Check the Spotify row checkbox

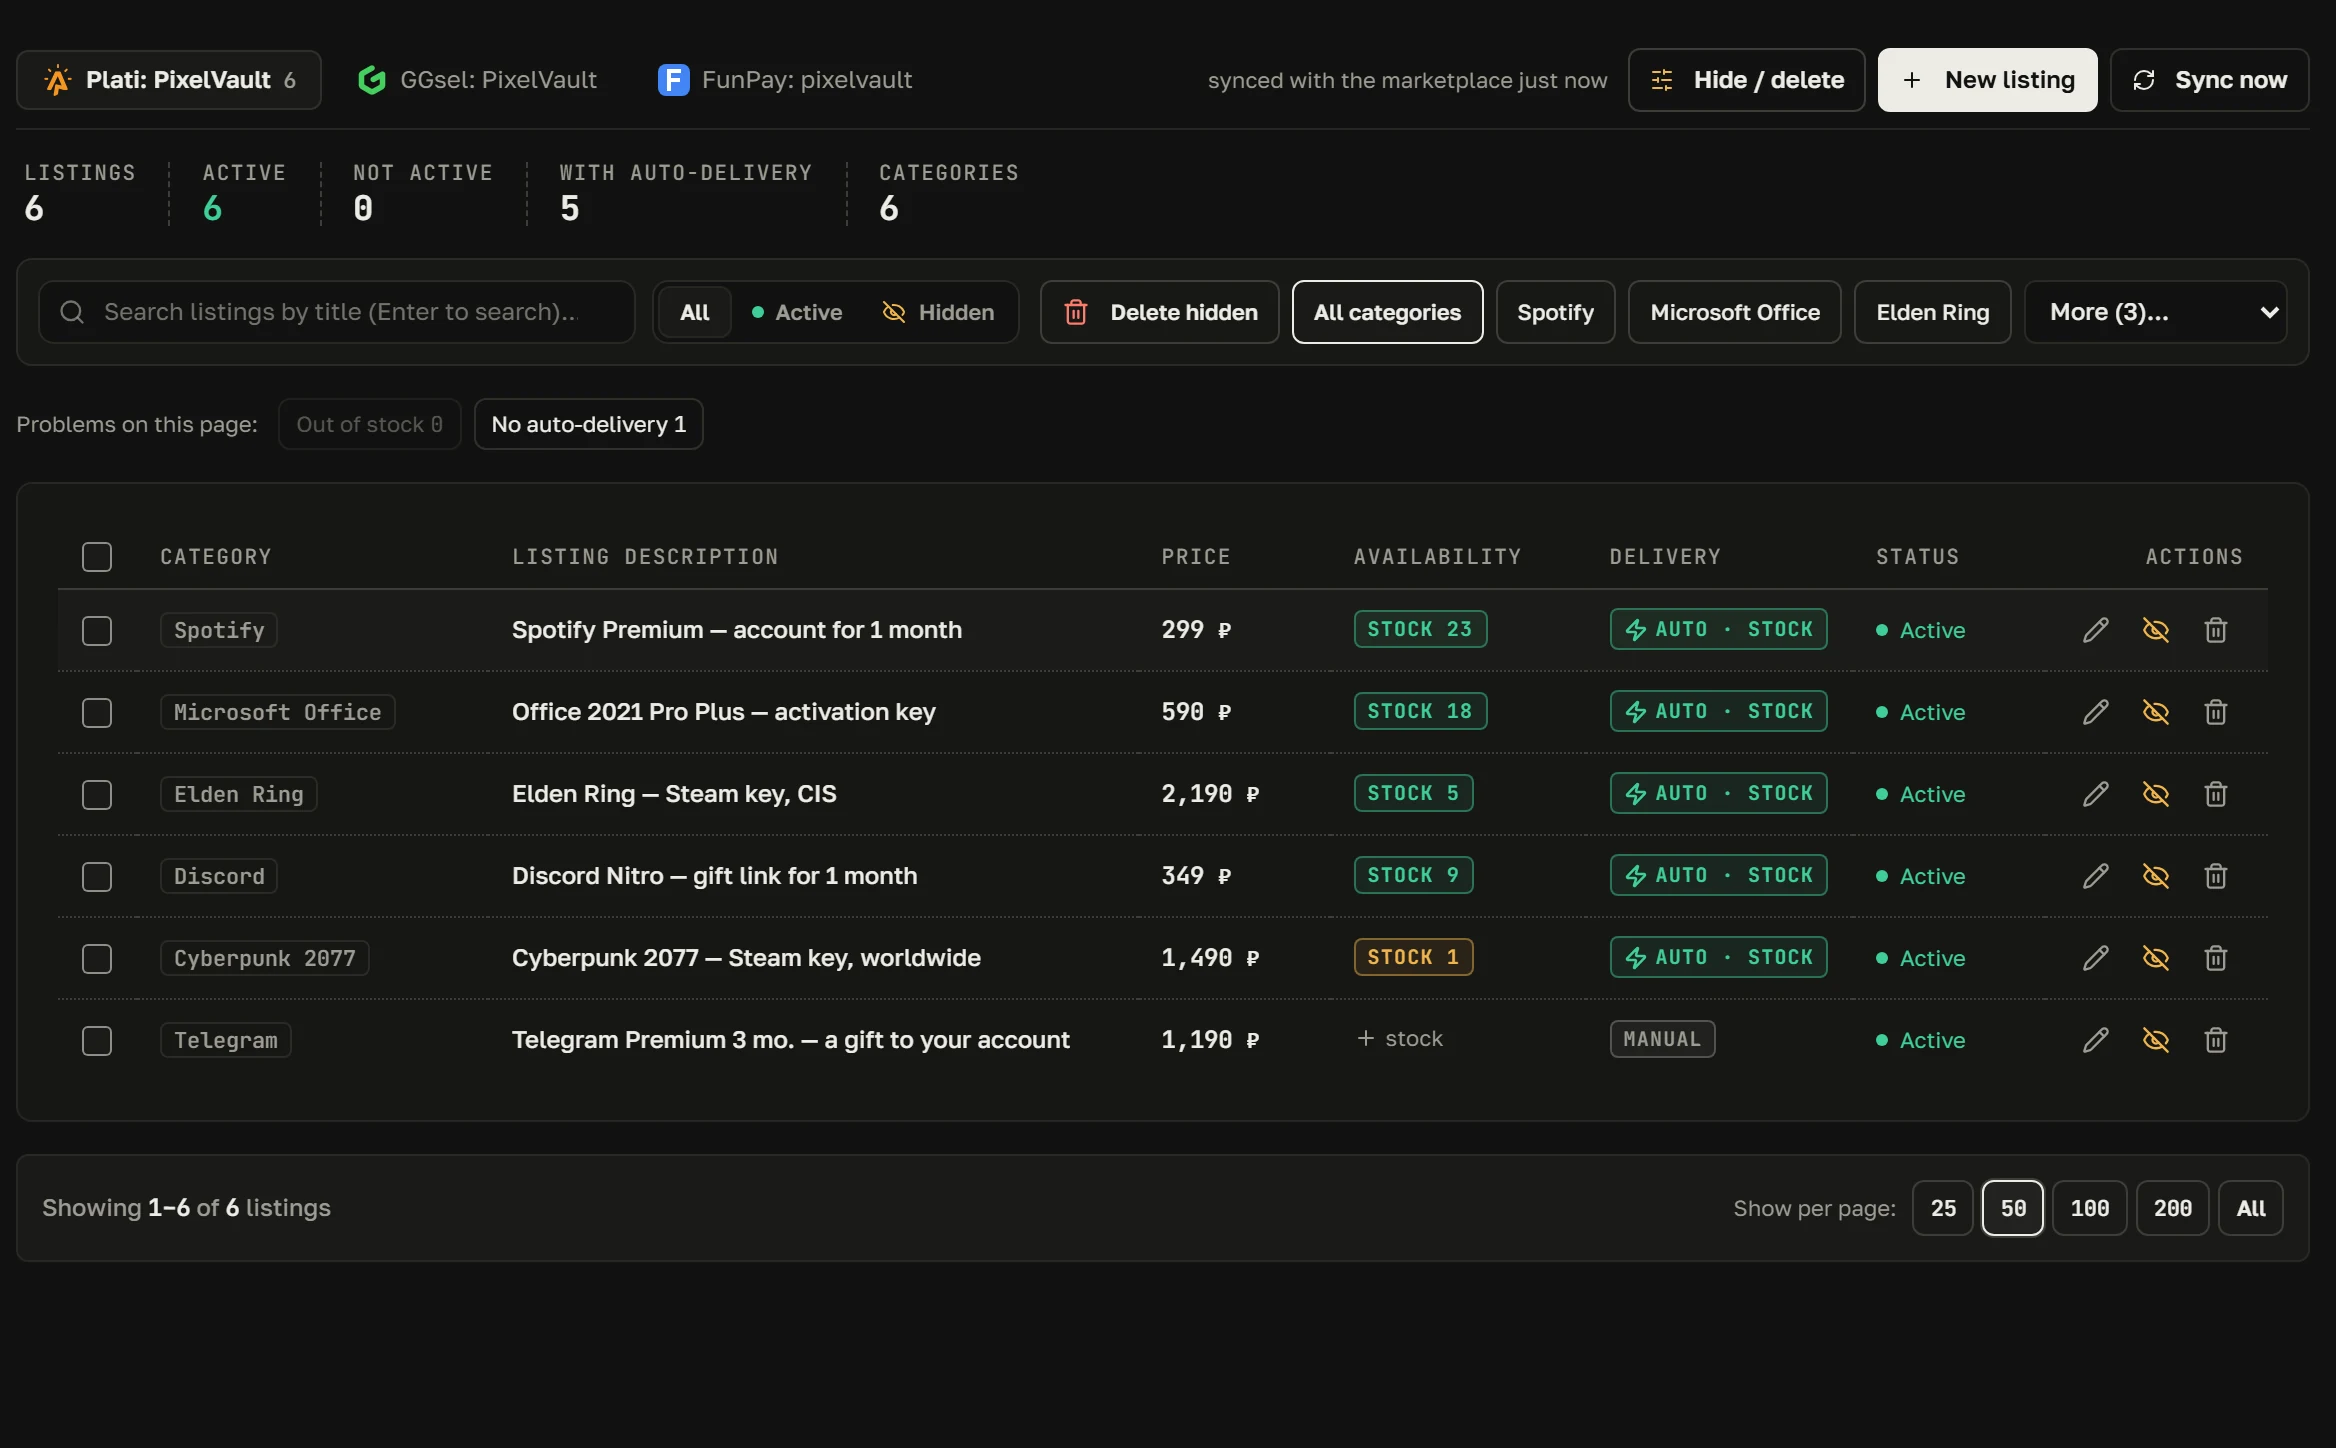97,631
